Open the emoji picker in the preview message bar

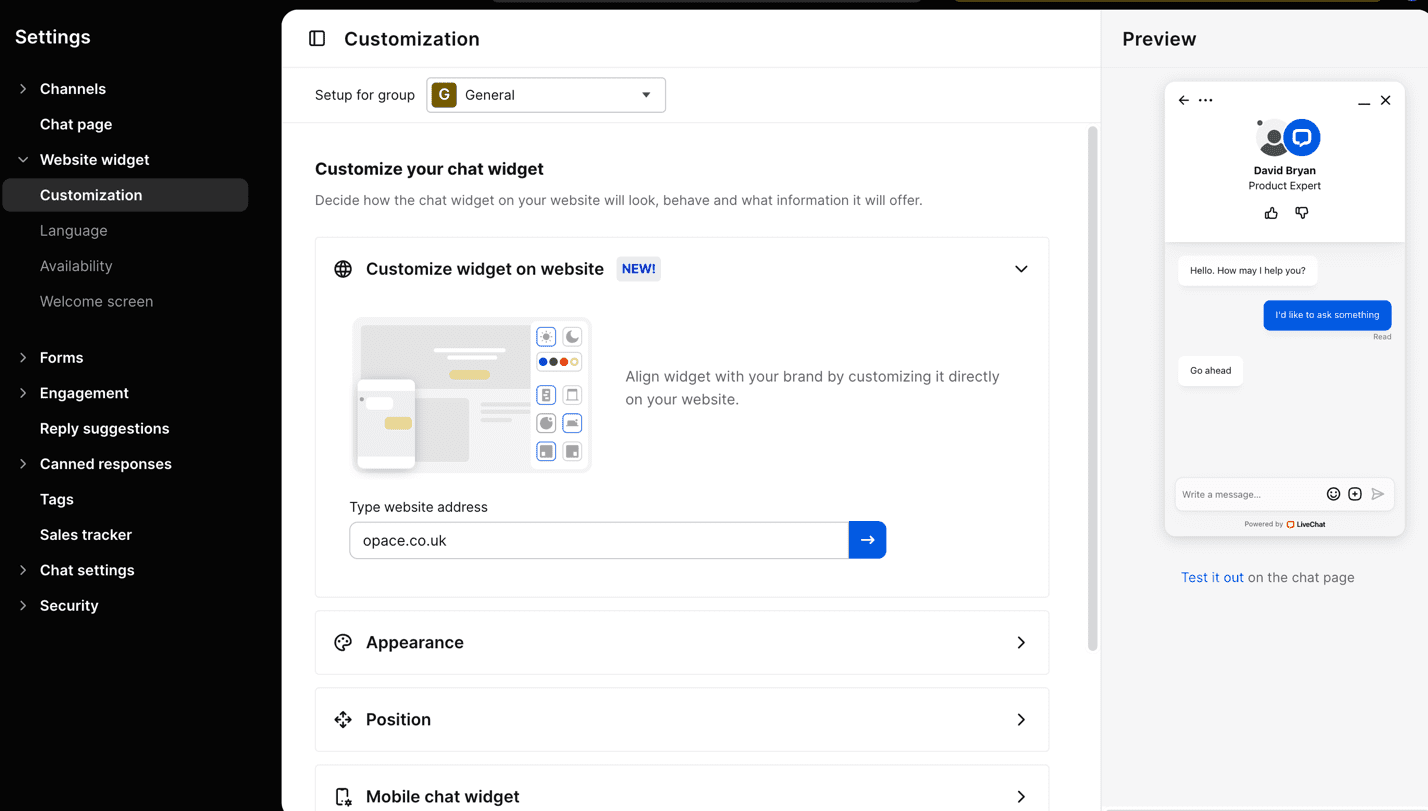1333,493
